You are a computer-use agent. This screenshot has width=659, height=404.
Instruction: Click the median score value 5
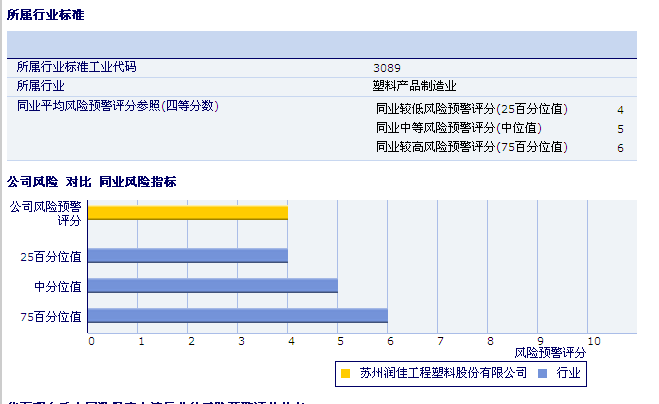[620, 129]
